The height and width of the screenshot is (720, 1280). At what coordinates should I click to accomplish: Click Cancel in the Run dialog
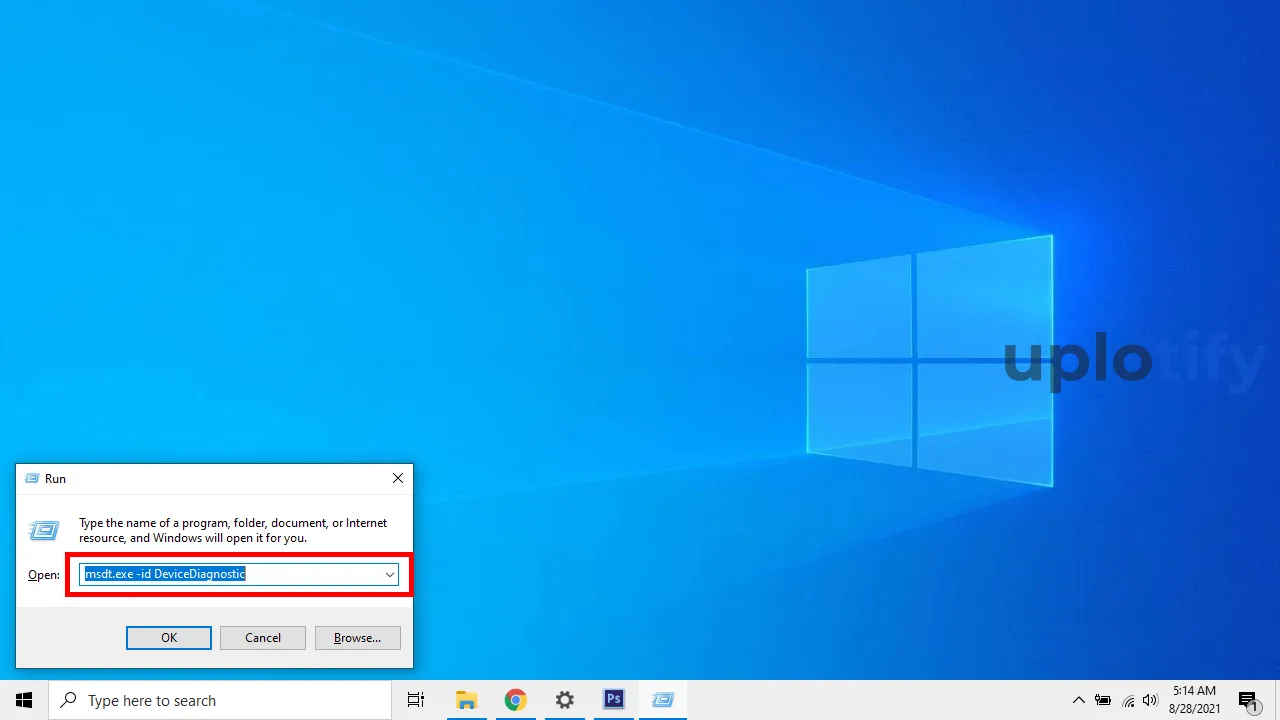point(263,638)
